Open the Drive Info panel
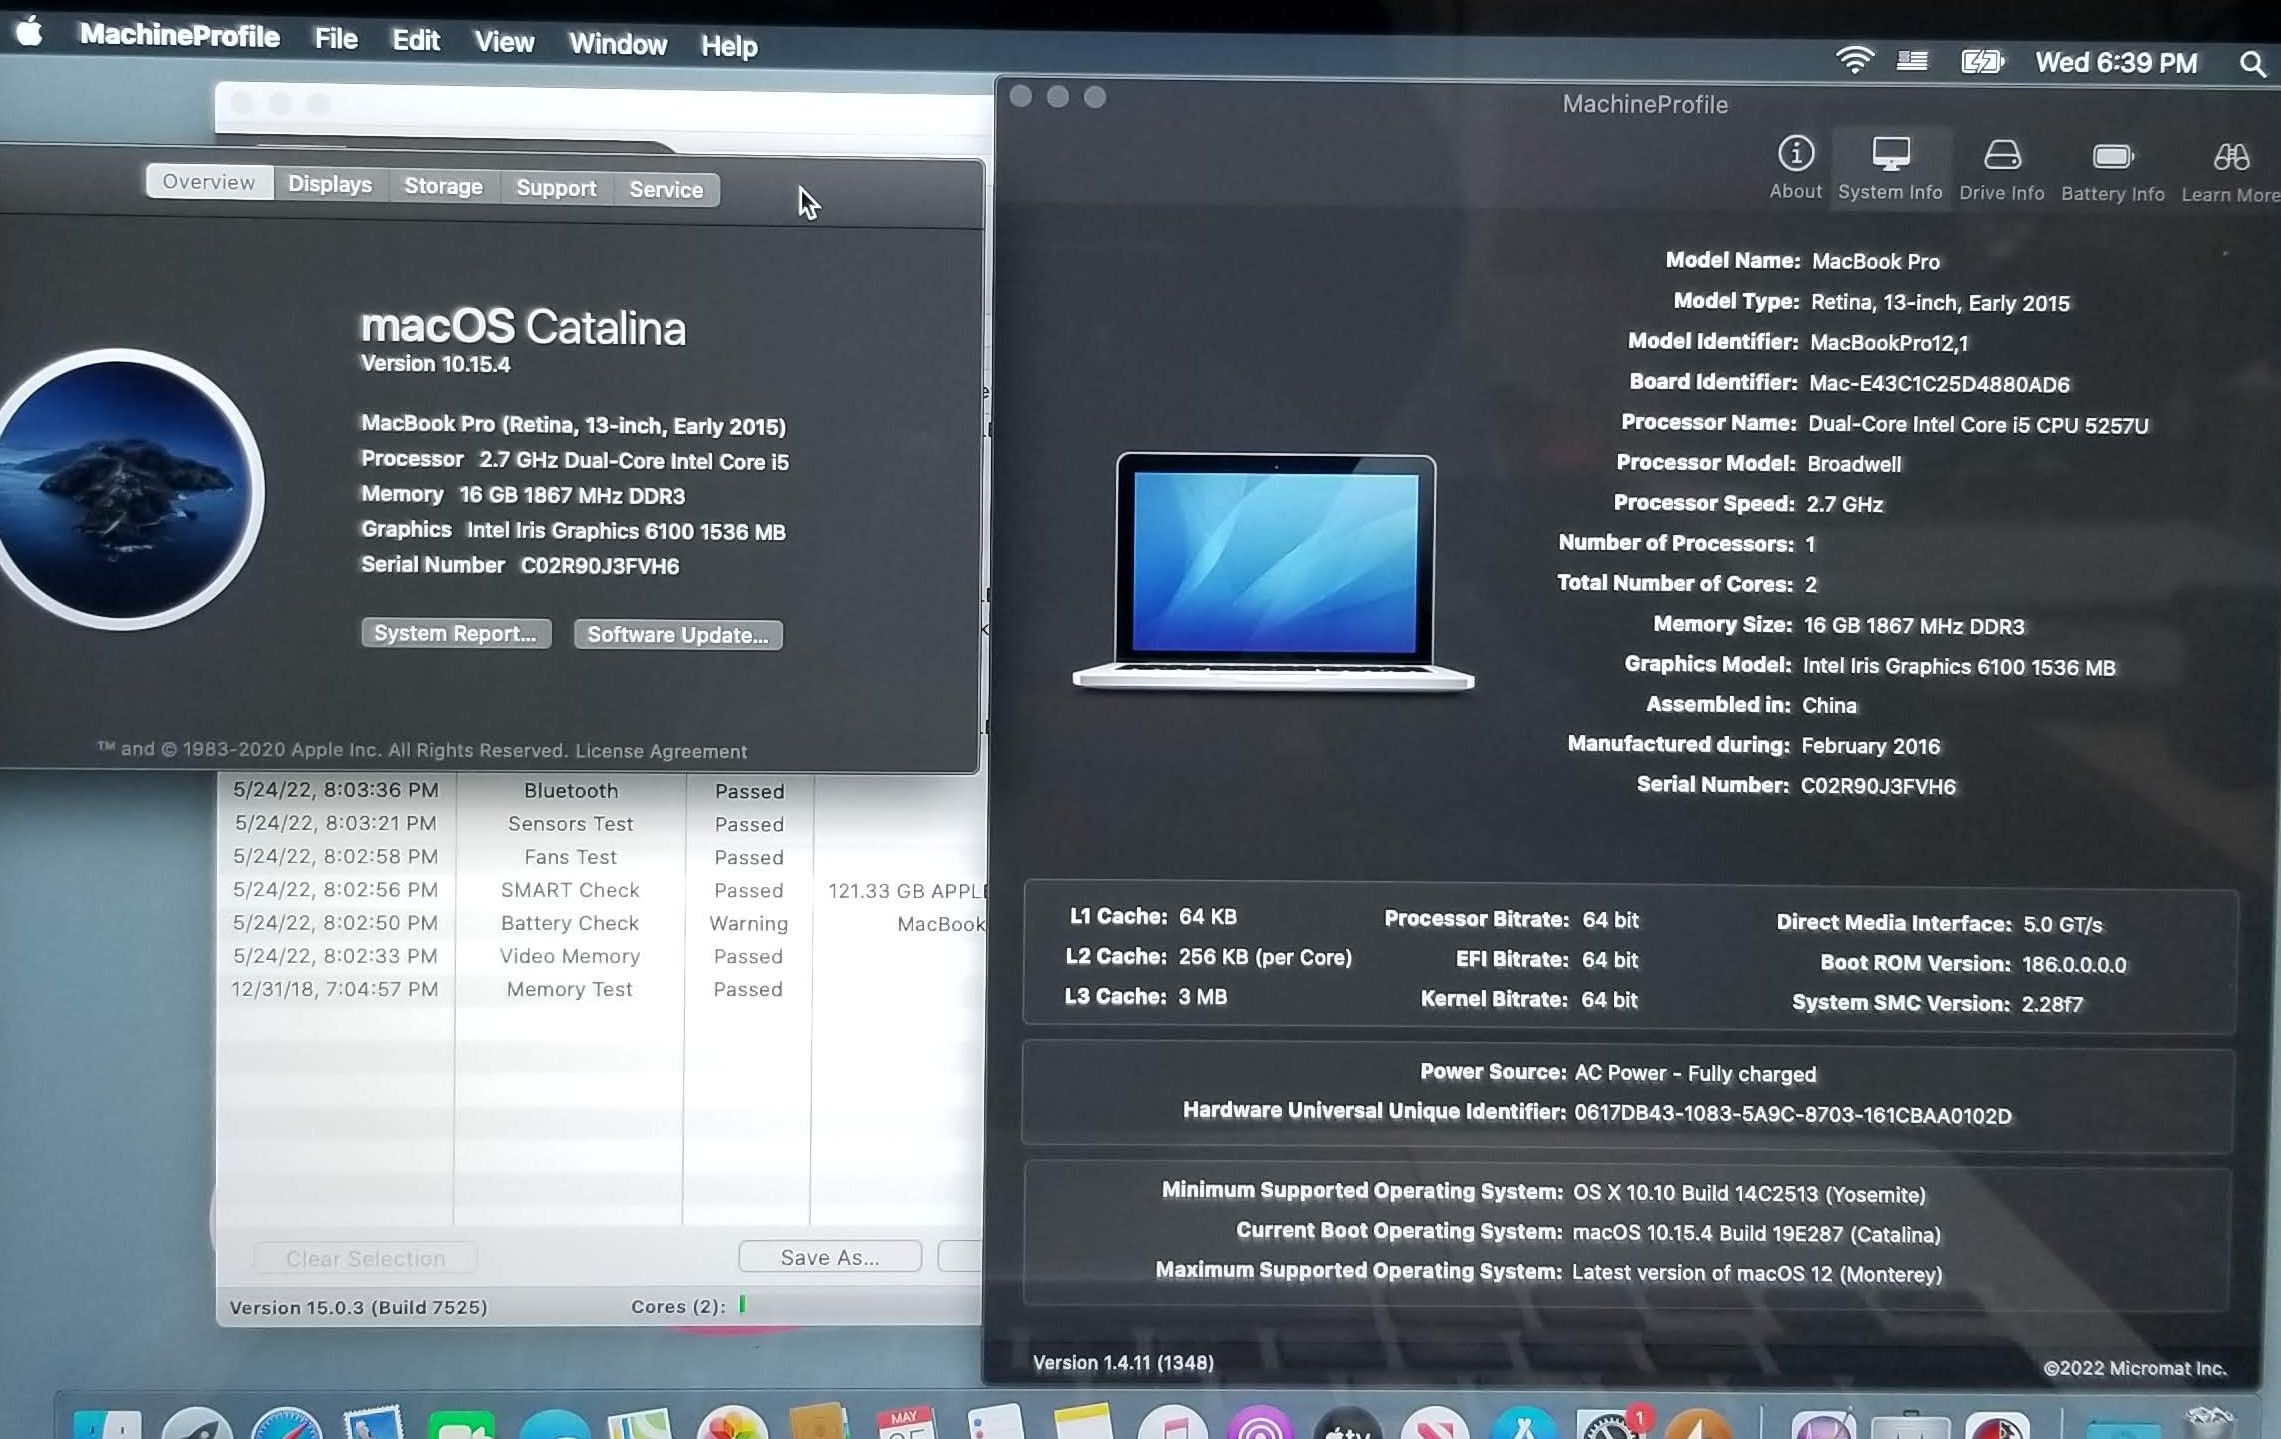The image size is (2281, 1439). point(2001,167)
